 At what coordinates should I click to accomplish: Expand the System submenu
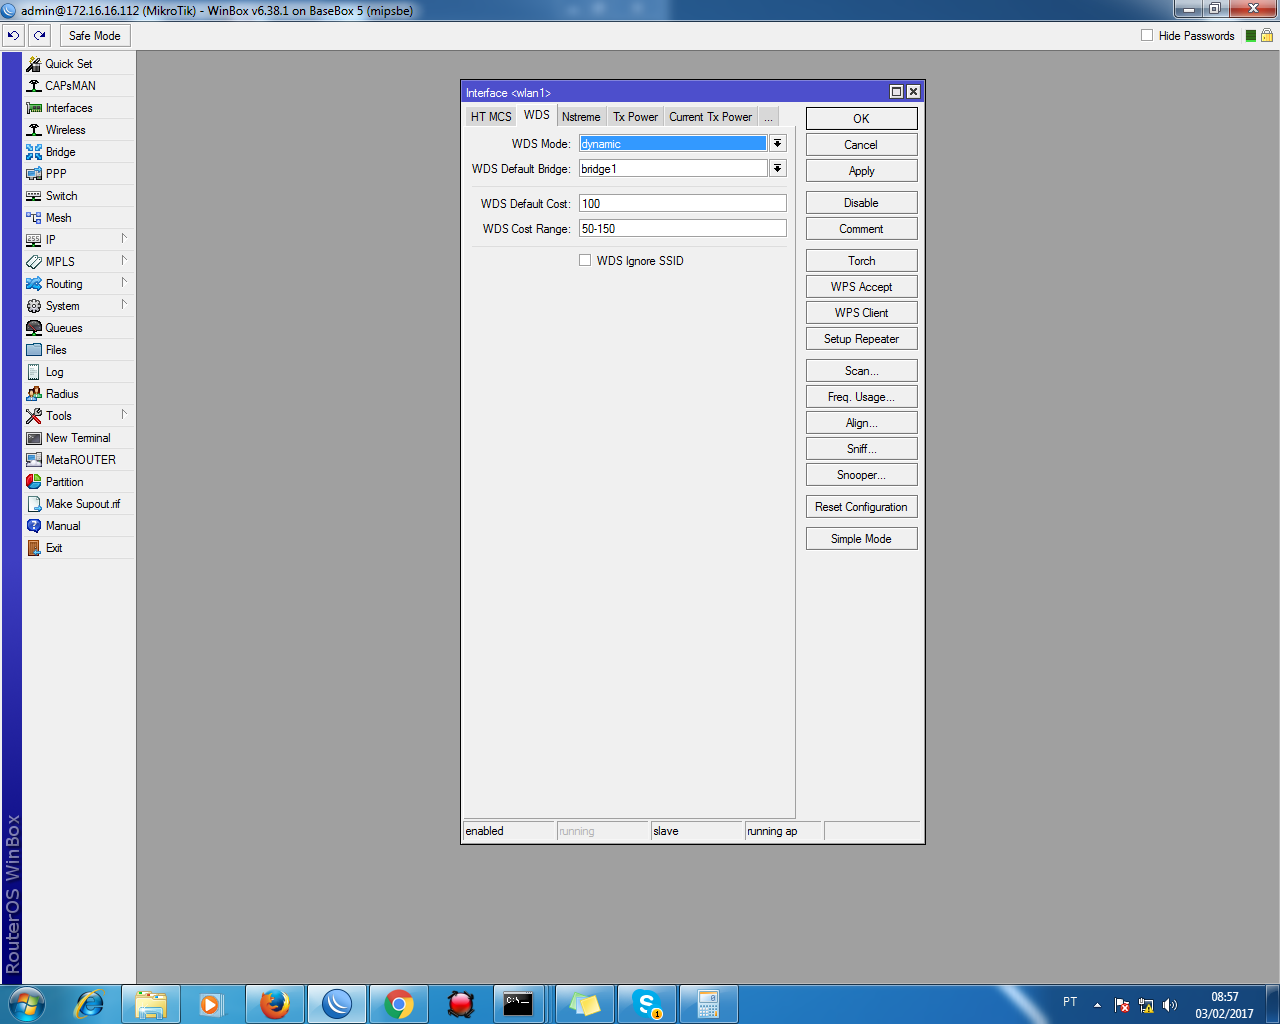124,305
